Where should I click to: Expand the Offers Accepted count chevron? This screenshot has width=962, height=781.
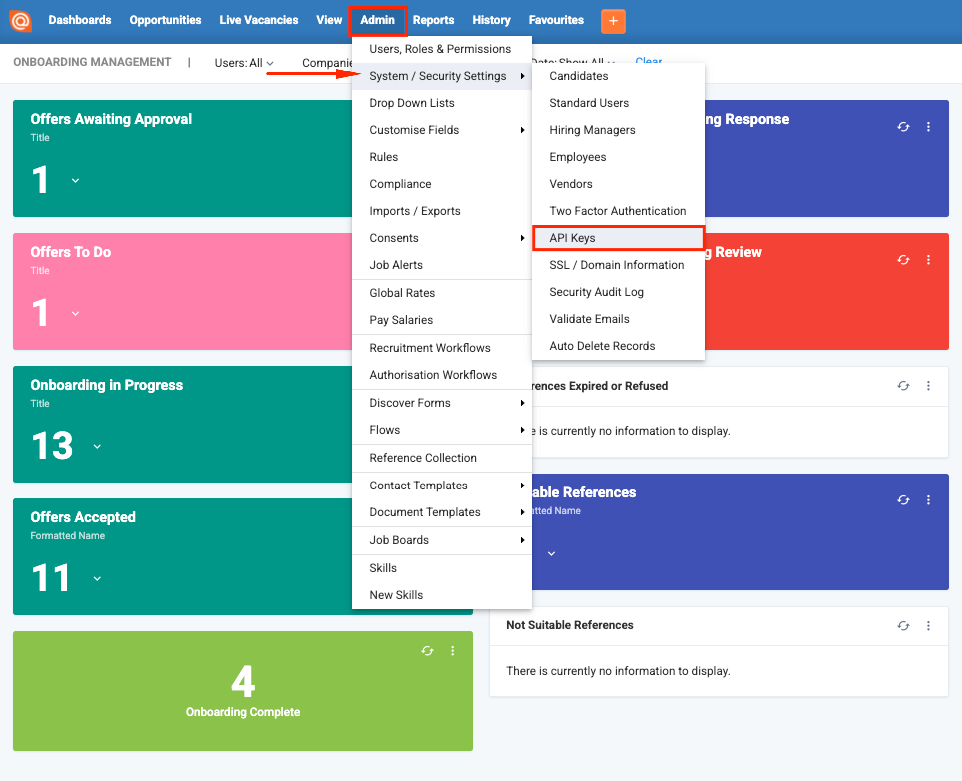pyautogui.click(x=98, y=579)
